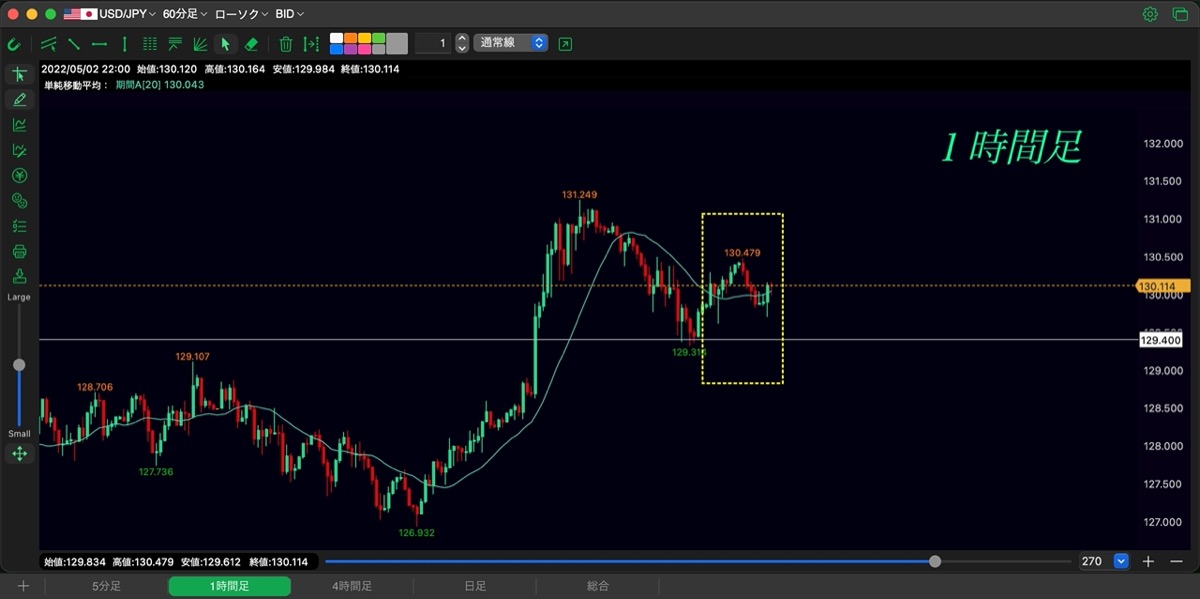1200x599 pixels.
Task: Click the printer icon in the left sidebar
Action: pos(19,251)
